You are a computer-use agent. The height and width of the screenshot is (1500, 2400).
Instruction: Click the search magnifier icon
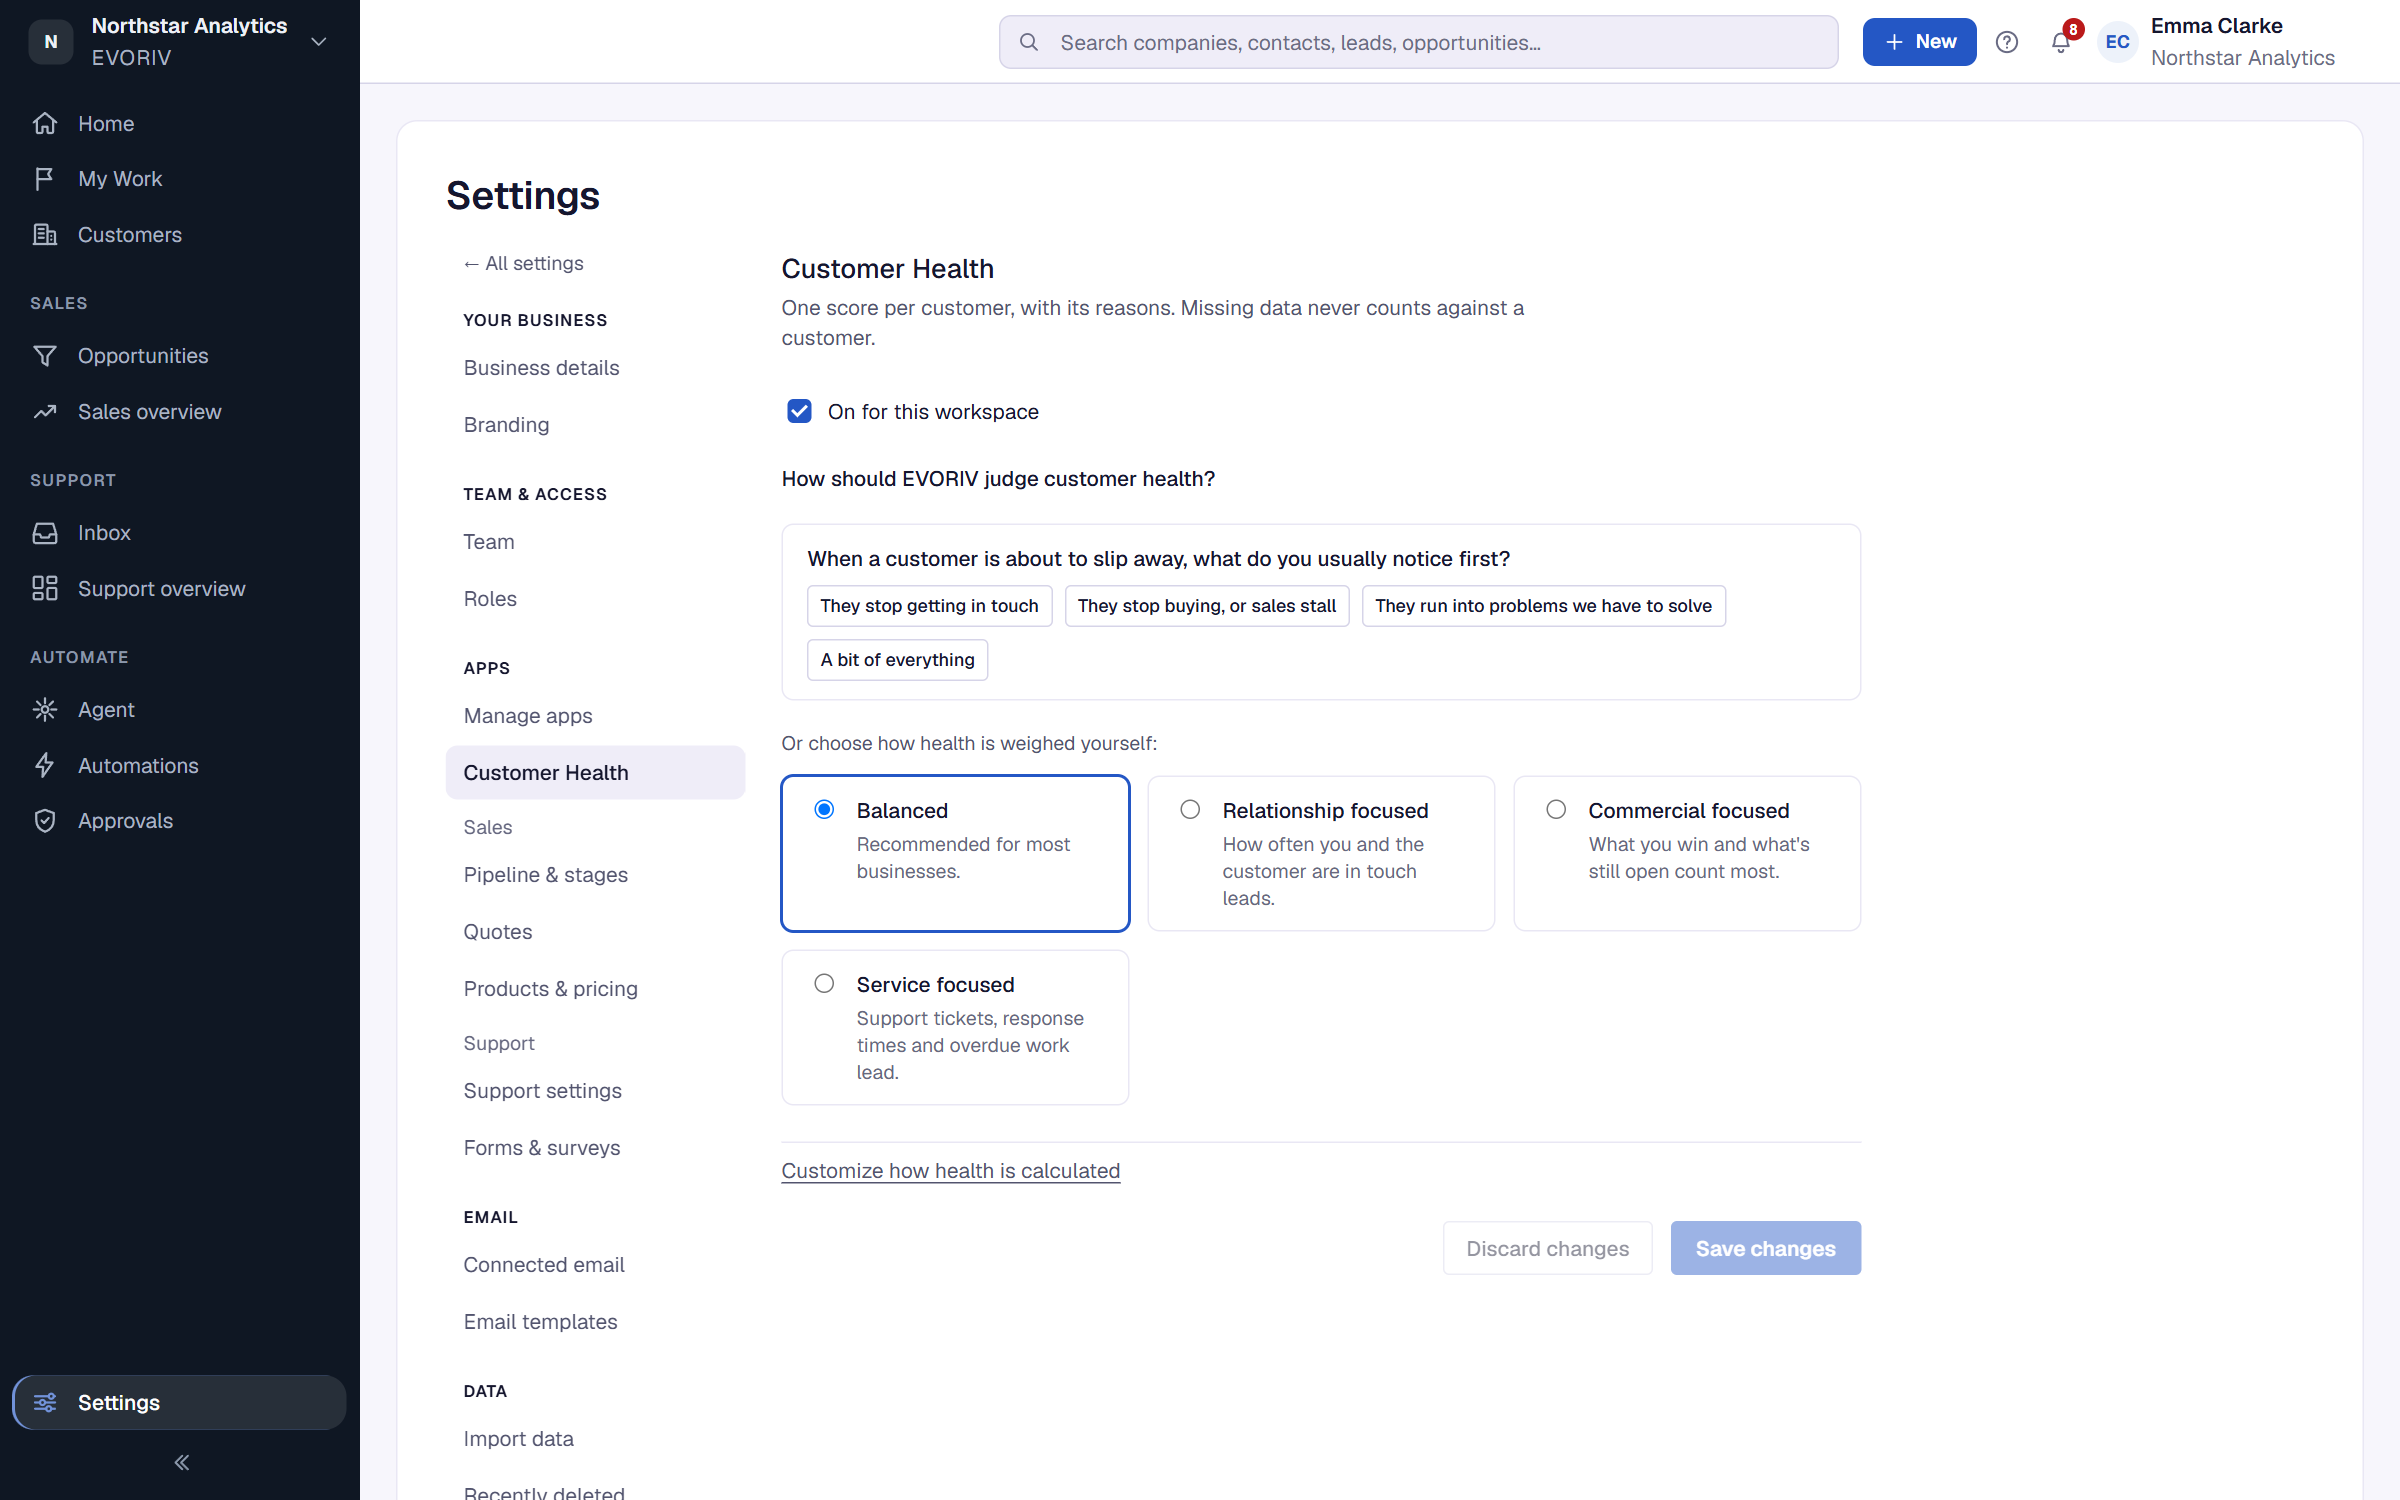[x=1028, y=42]
